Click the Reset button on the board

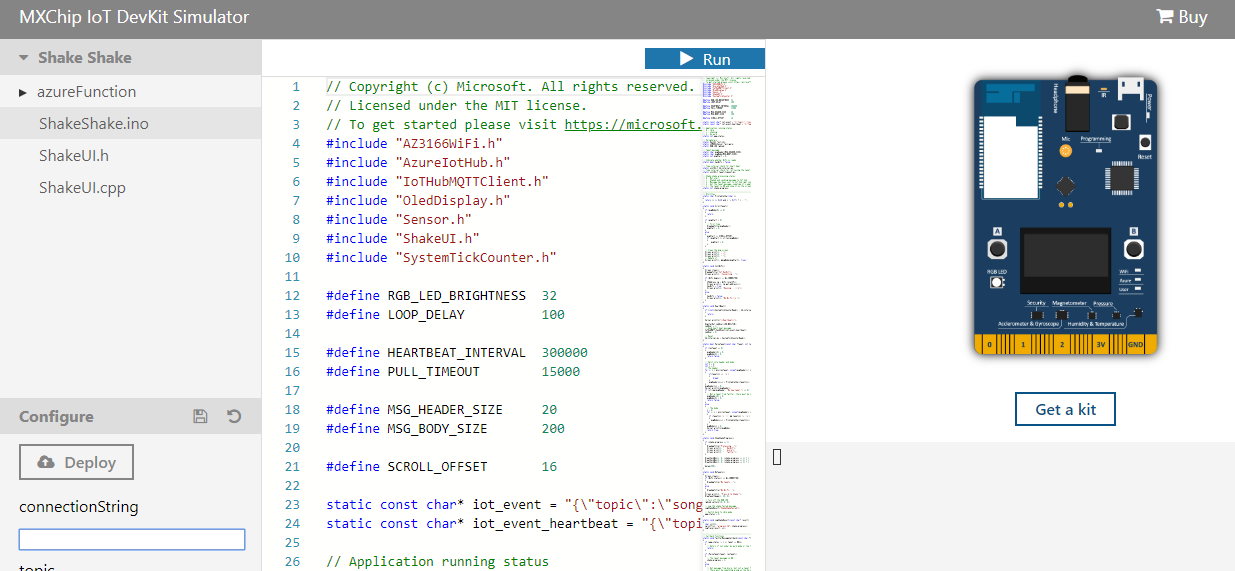pos(1145,143)
